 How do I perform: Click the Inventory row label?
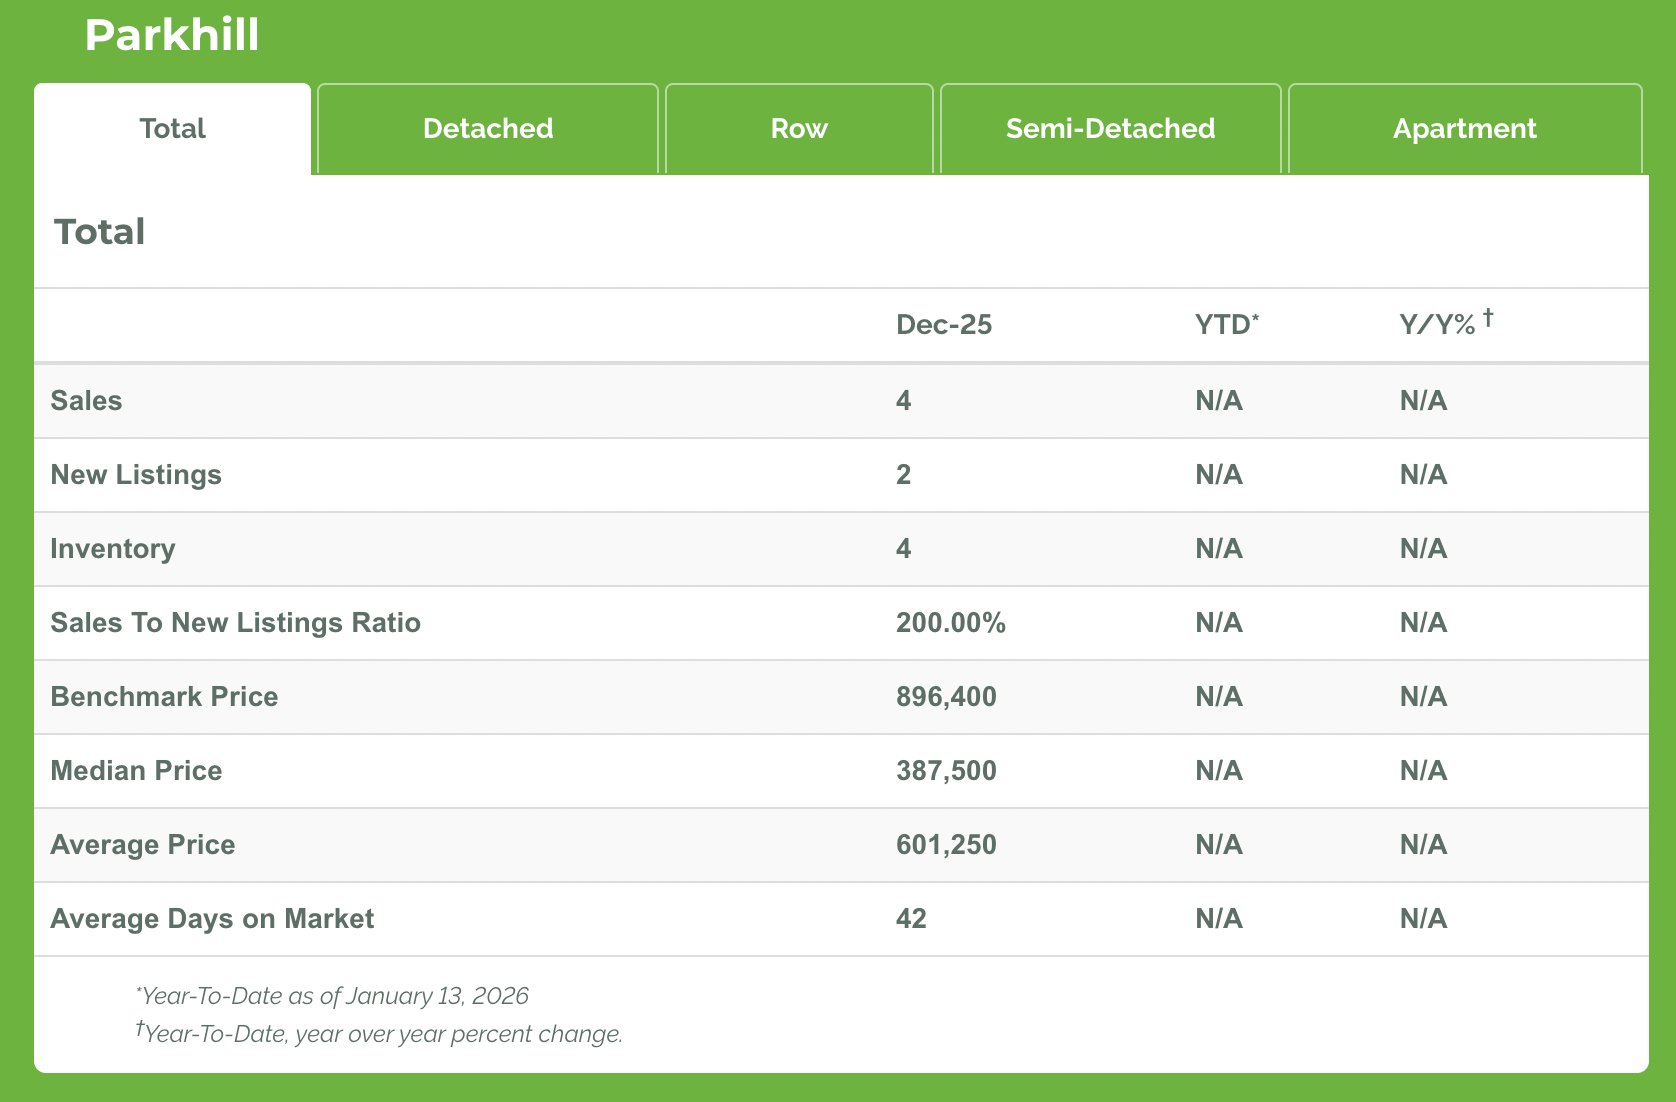point(113,549)
